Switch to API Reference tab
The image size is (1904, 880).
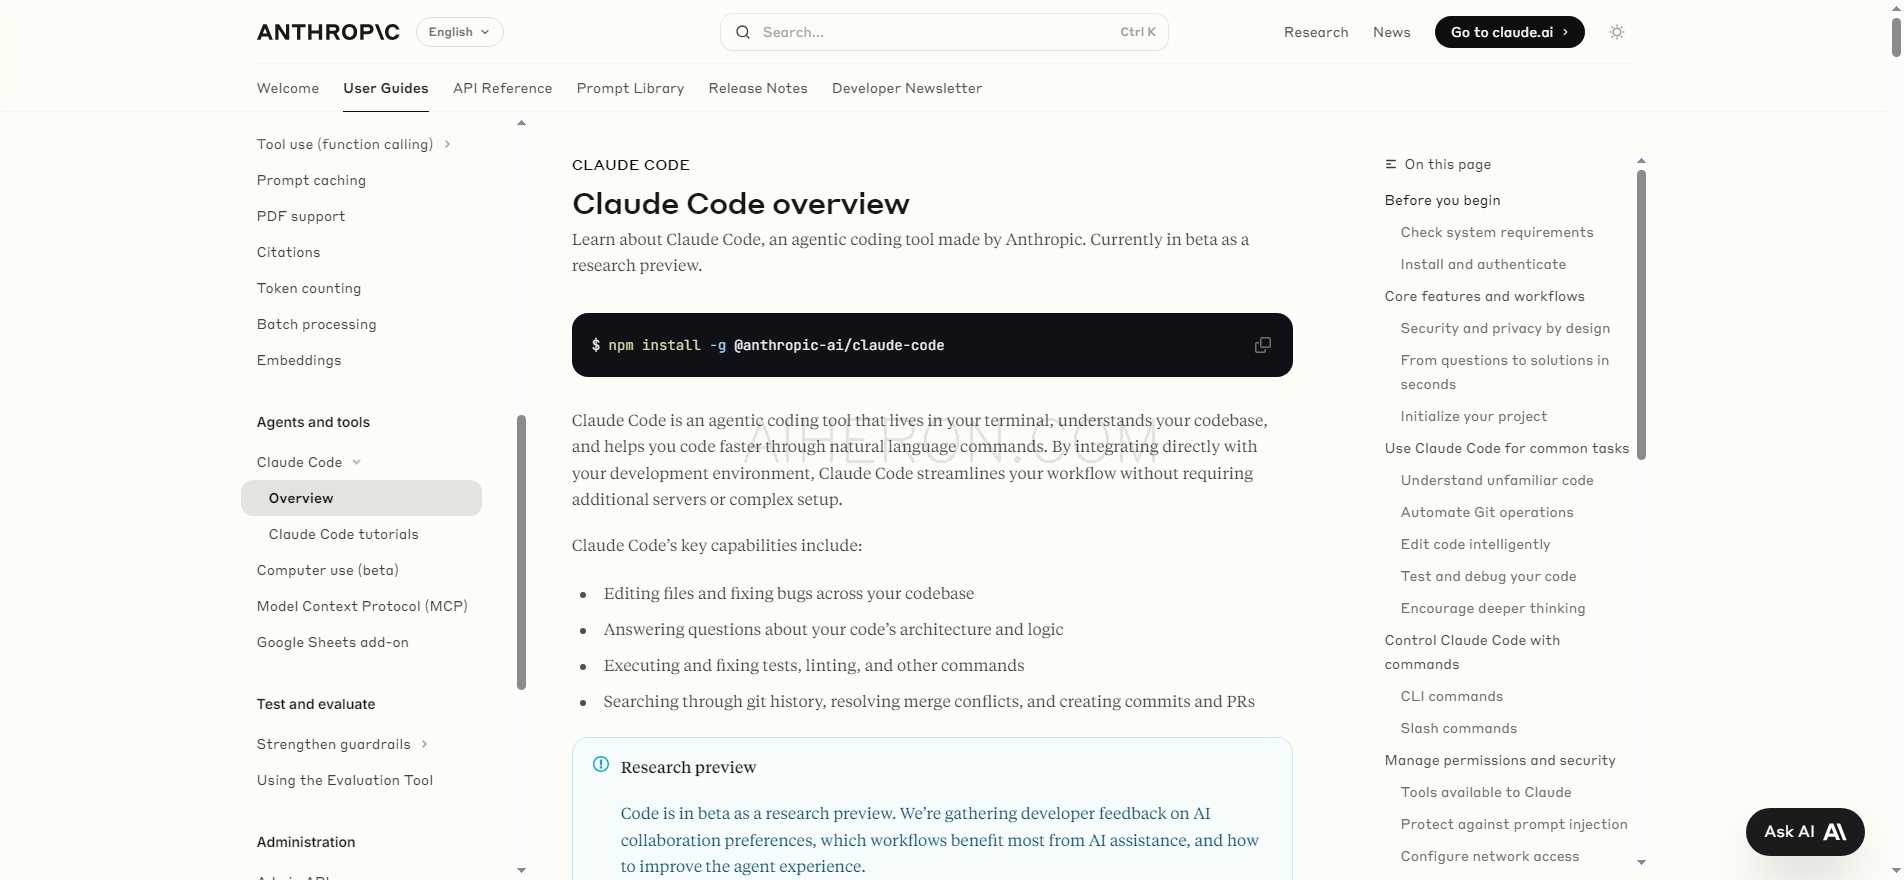click(502, 88)
